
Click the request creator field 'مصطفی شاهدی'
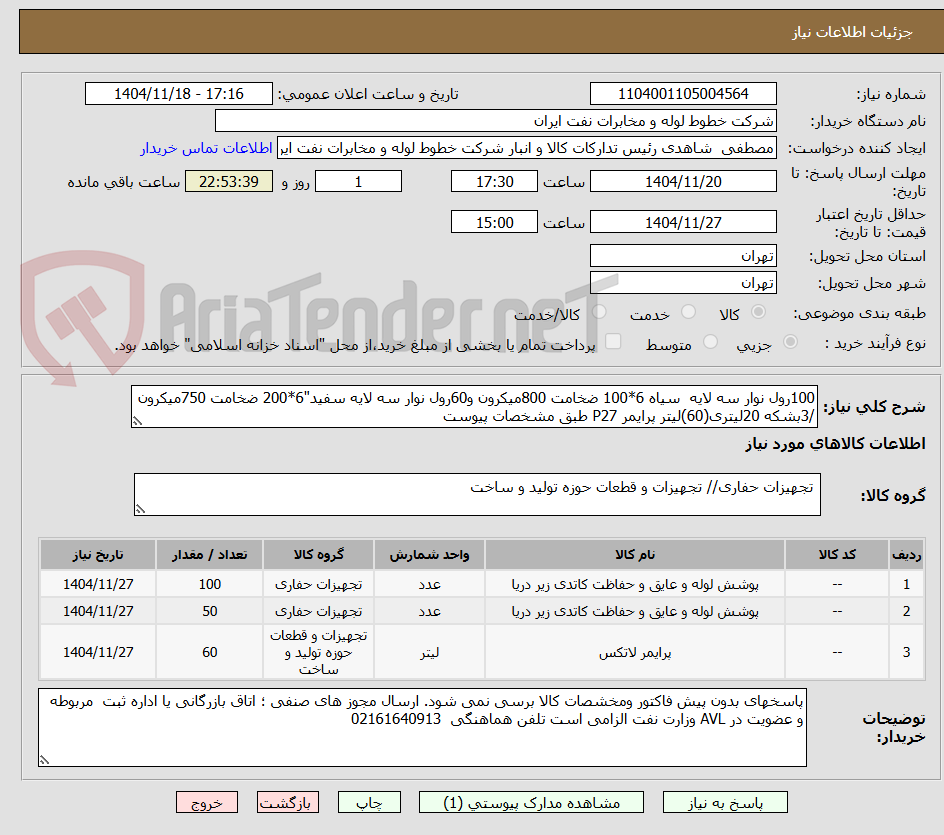527,148
